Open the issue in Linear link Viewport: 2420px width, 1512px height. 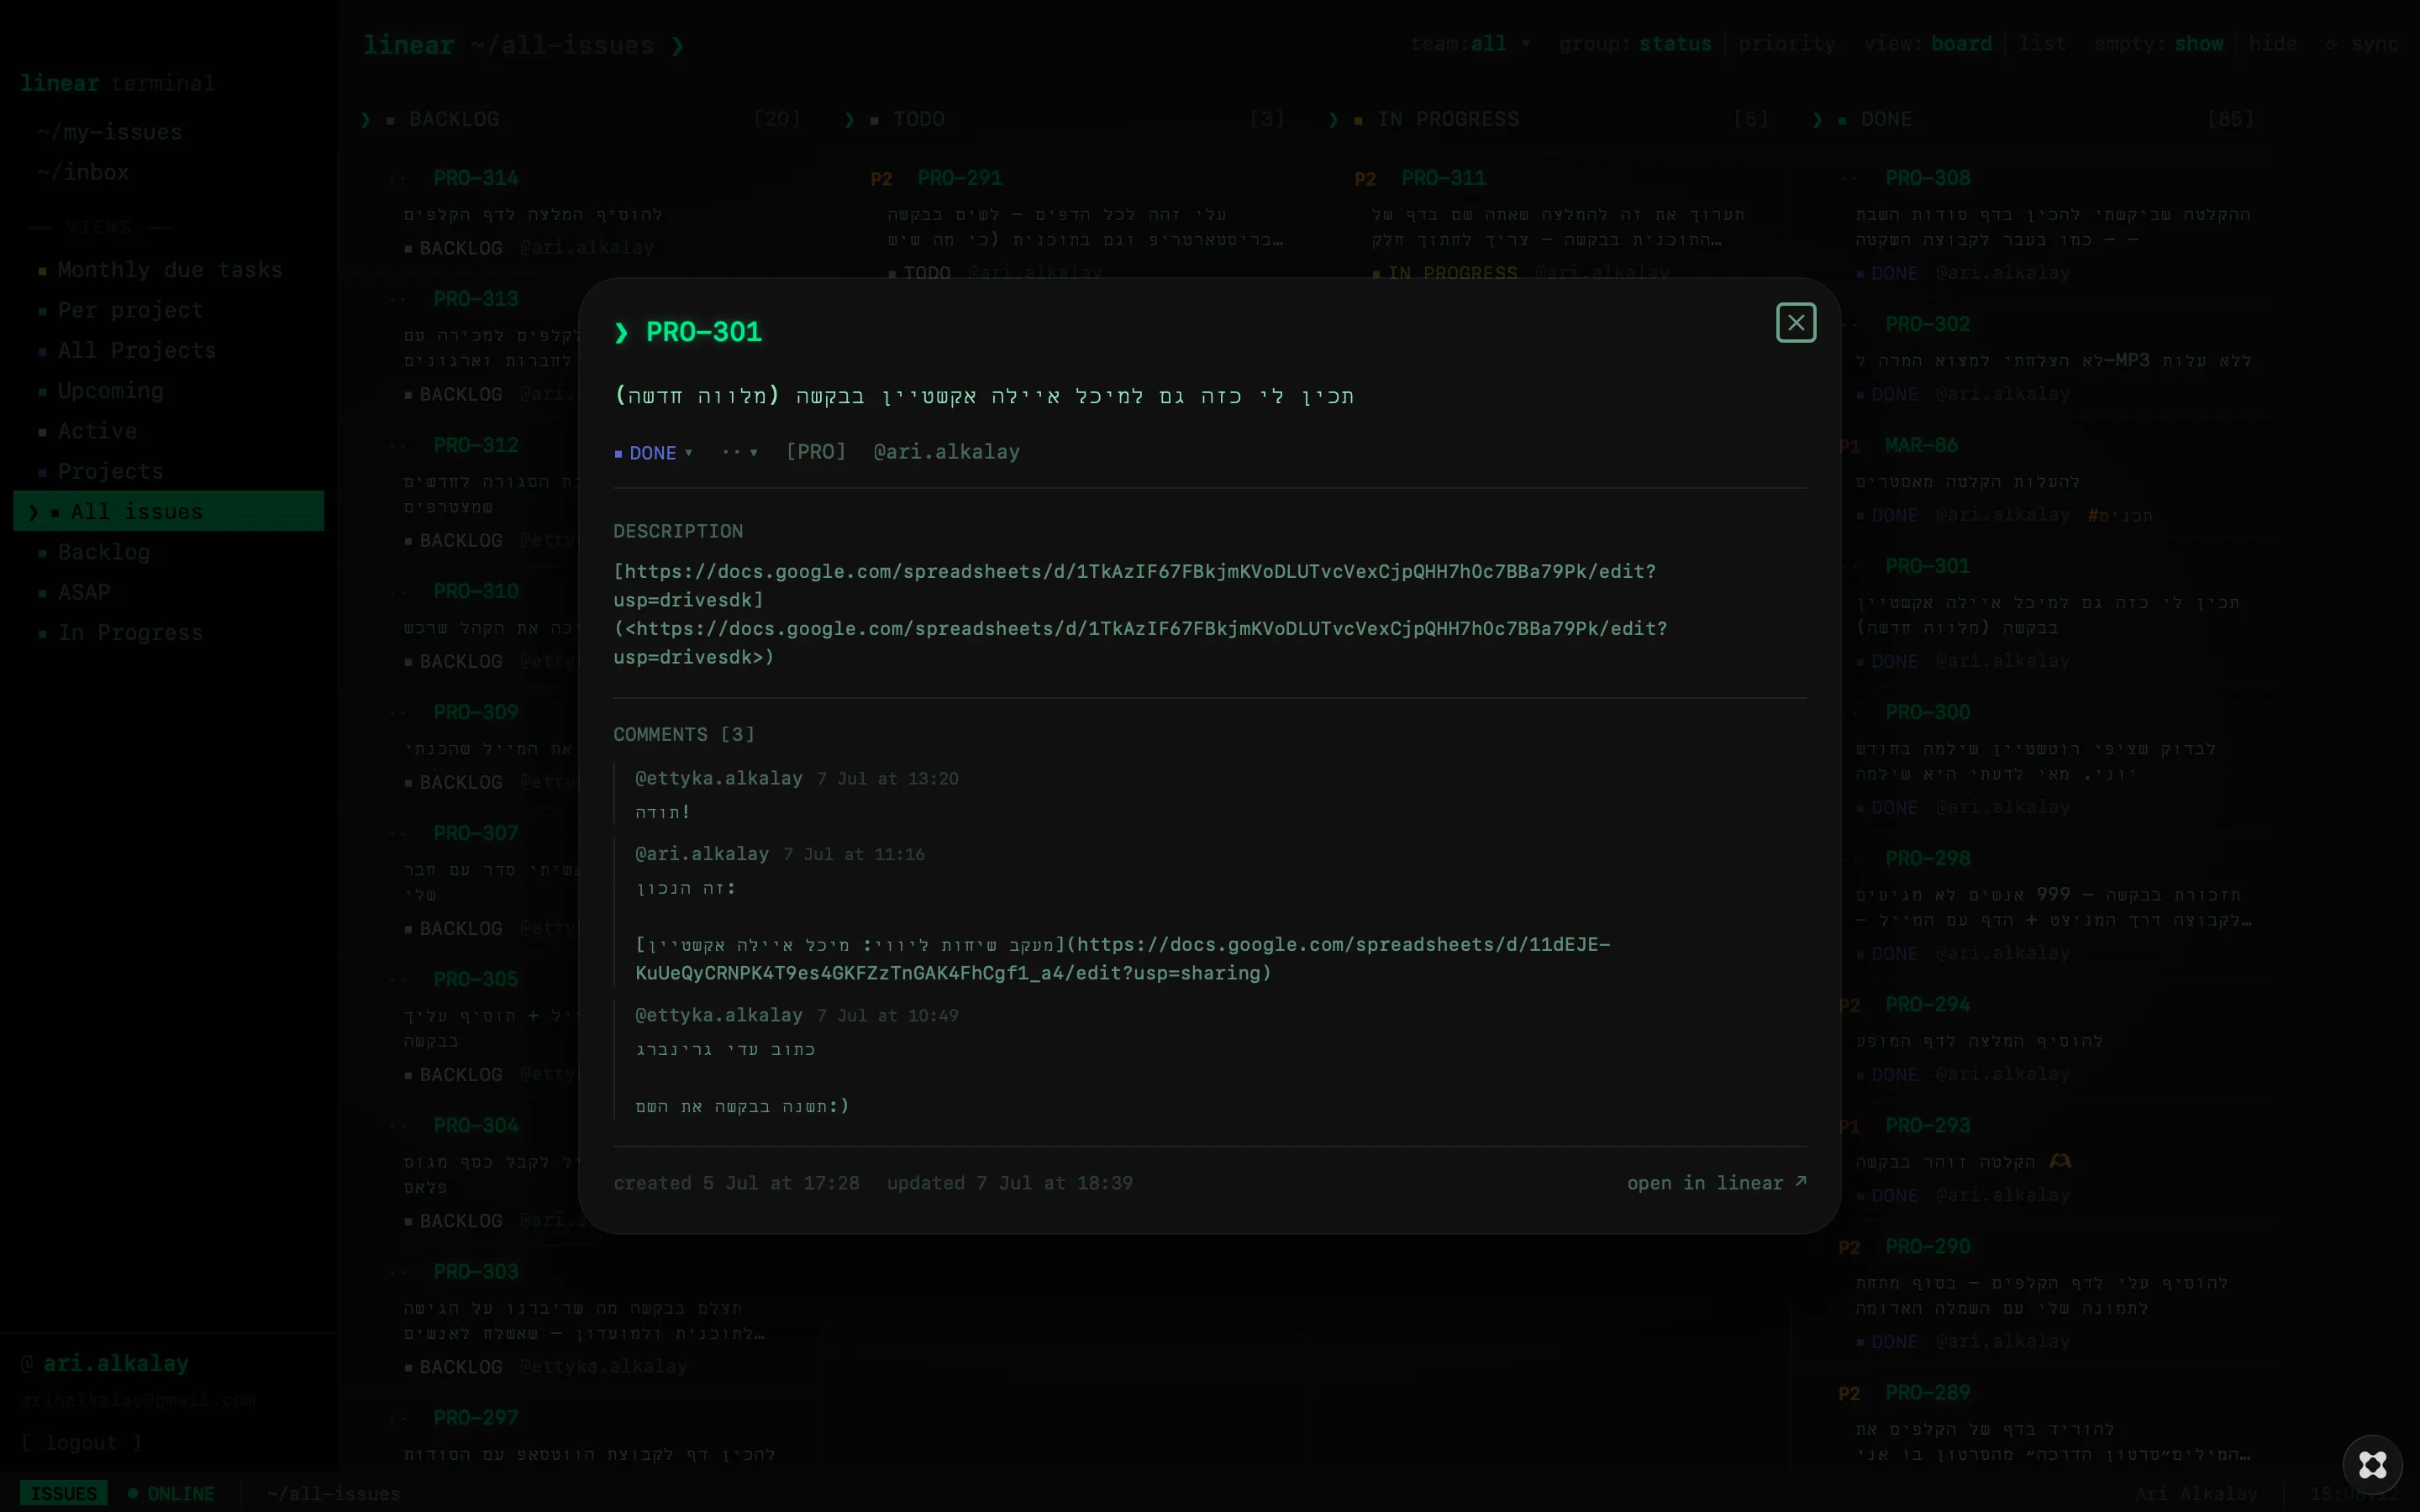pyautogui.click(x=1716, y=1183)
